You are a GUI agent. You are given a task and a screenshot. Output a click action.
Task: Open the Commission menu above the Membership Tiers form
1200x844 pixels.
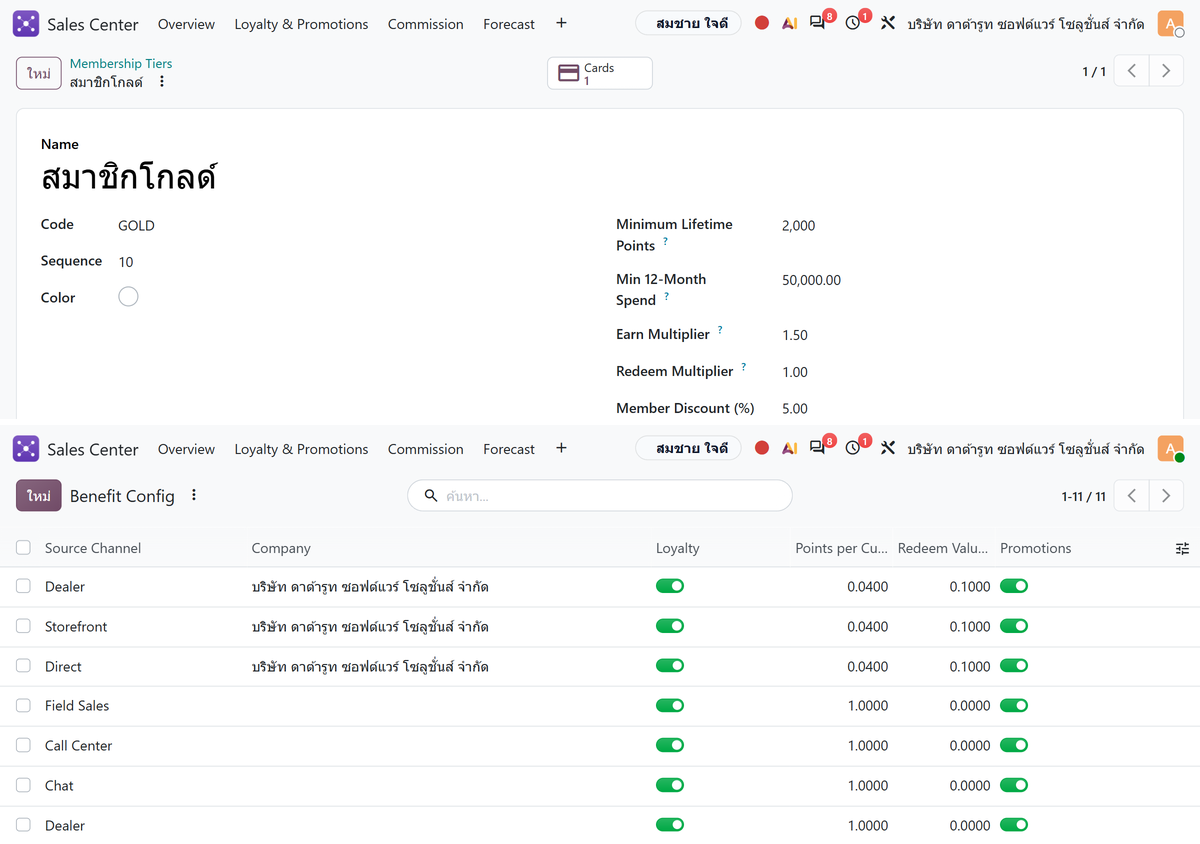pyautogui.click(x=425, y=24)
